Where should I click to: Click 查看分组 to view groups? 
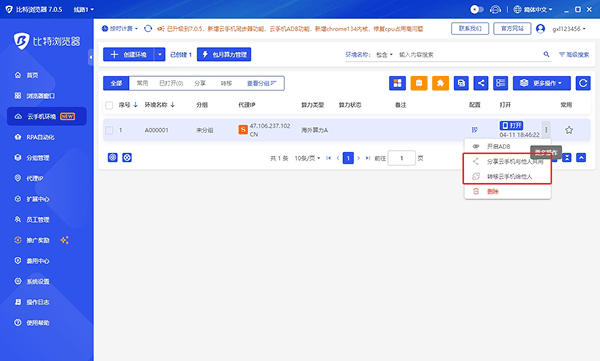tap(261, 83)
